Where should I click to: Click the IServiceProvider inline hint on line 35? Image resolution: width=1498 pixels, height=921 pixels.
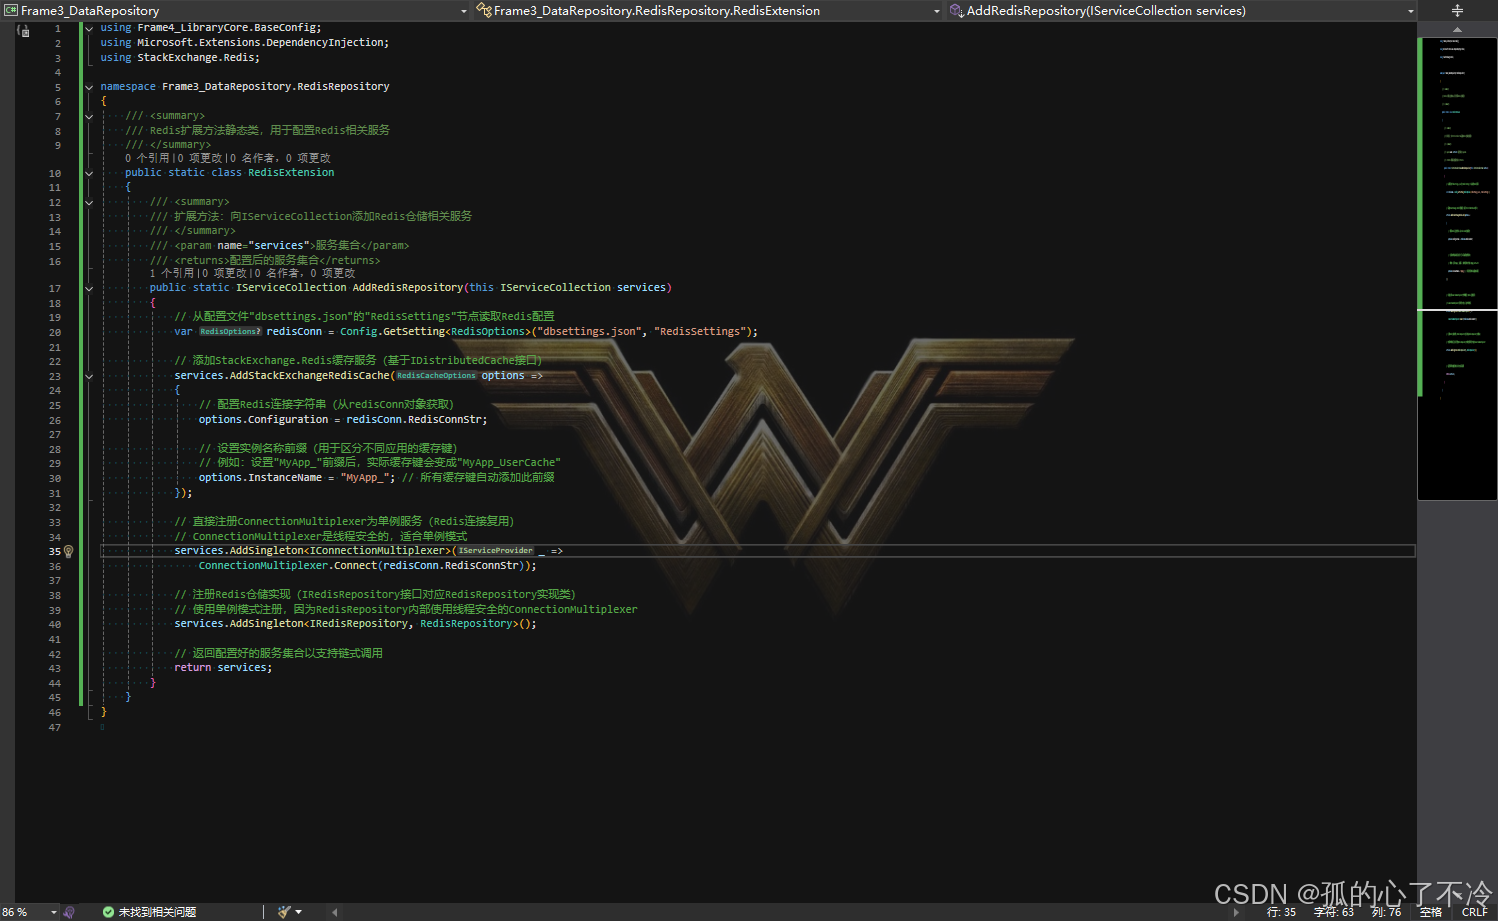(496, 551)
